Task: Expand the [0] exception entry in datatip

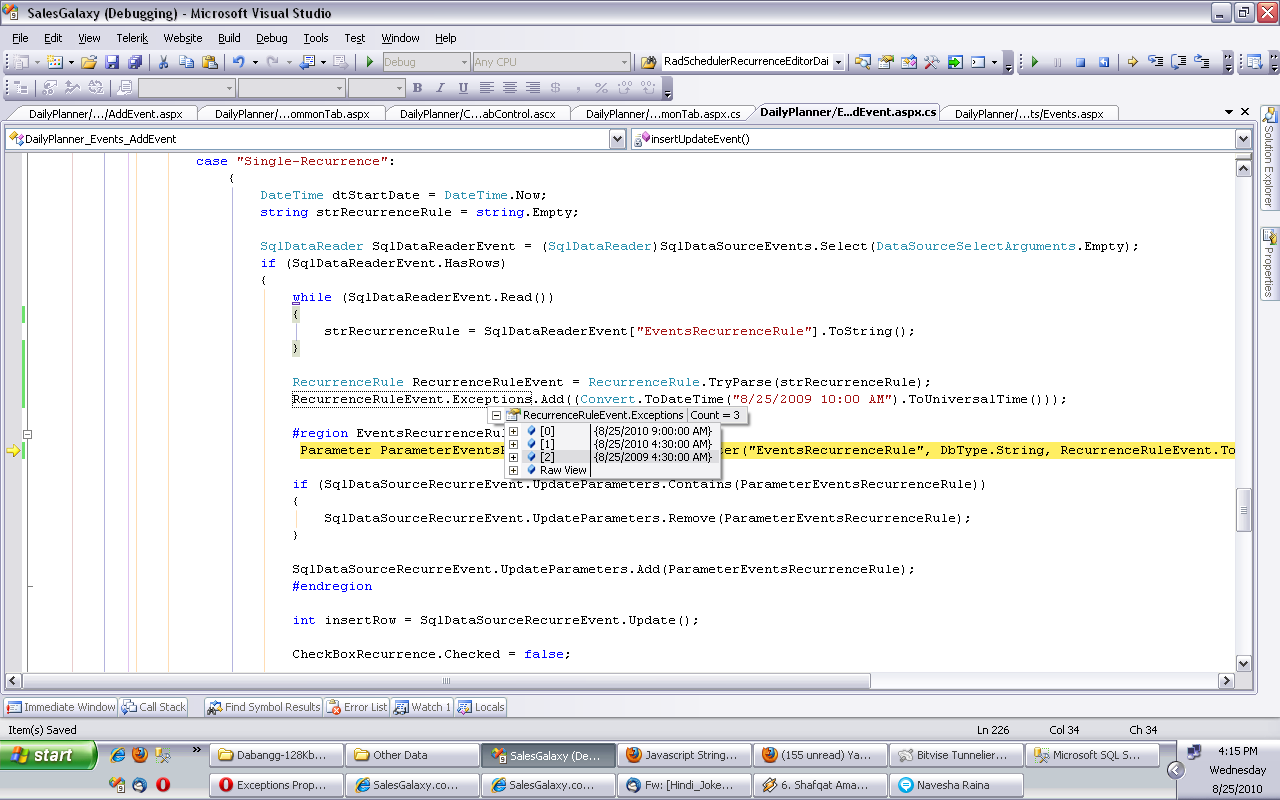Action: (x=514, y=431)
